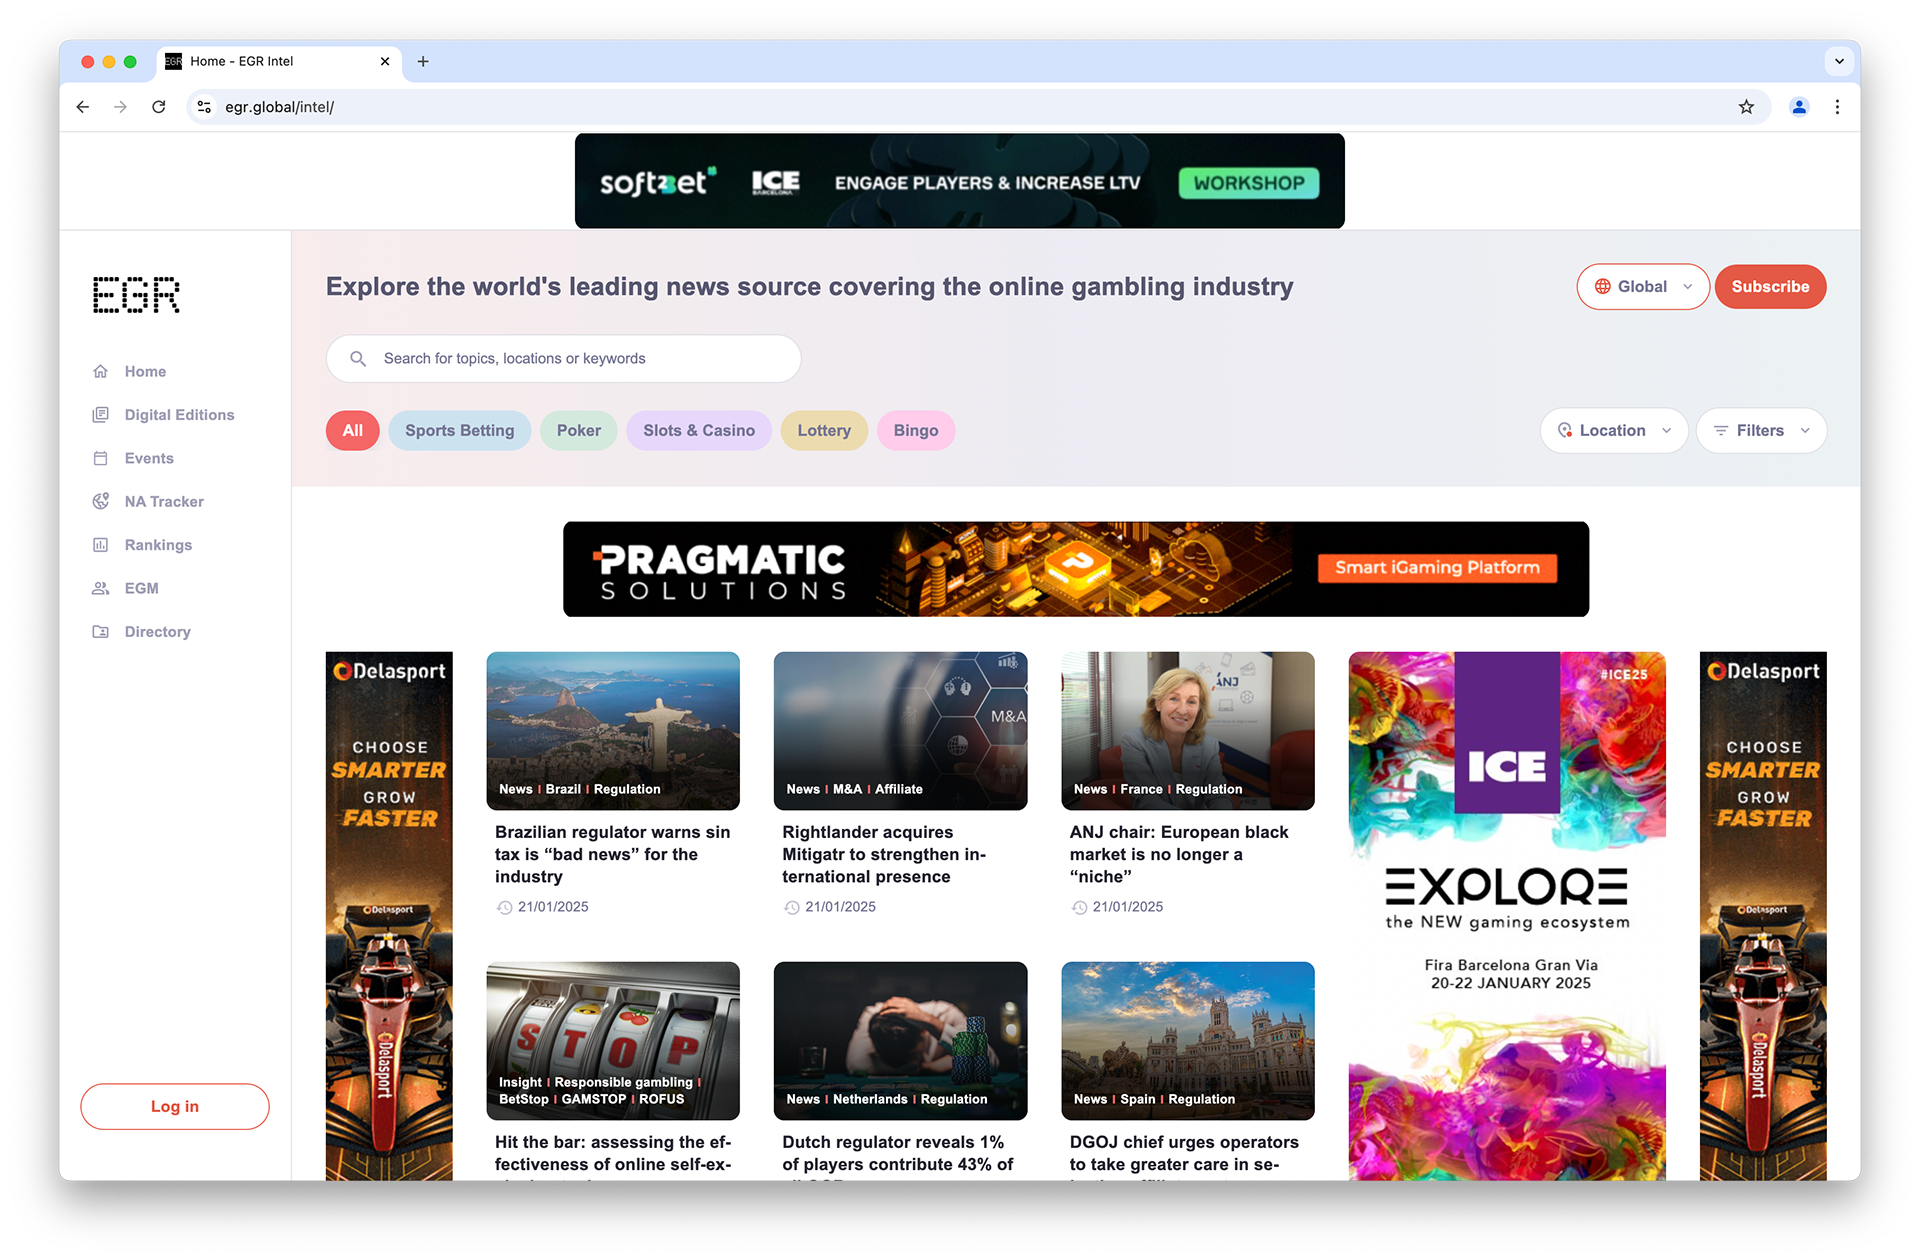Open EGM in sidebar
The height and width of the screenshot is (1259, 1920).
click(141, 588)
